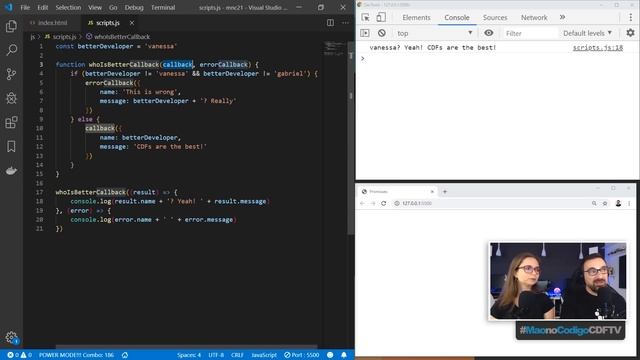Viewport: 640px width, 360px height.
Task: Switch to the Elements tab
Action: tap(416, 18)
